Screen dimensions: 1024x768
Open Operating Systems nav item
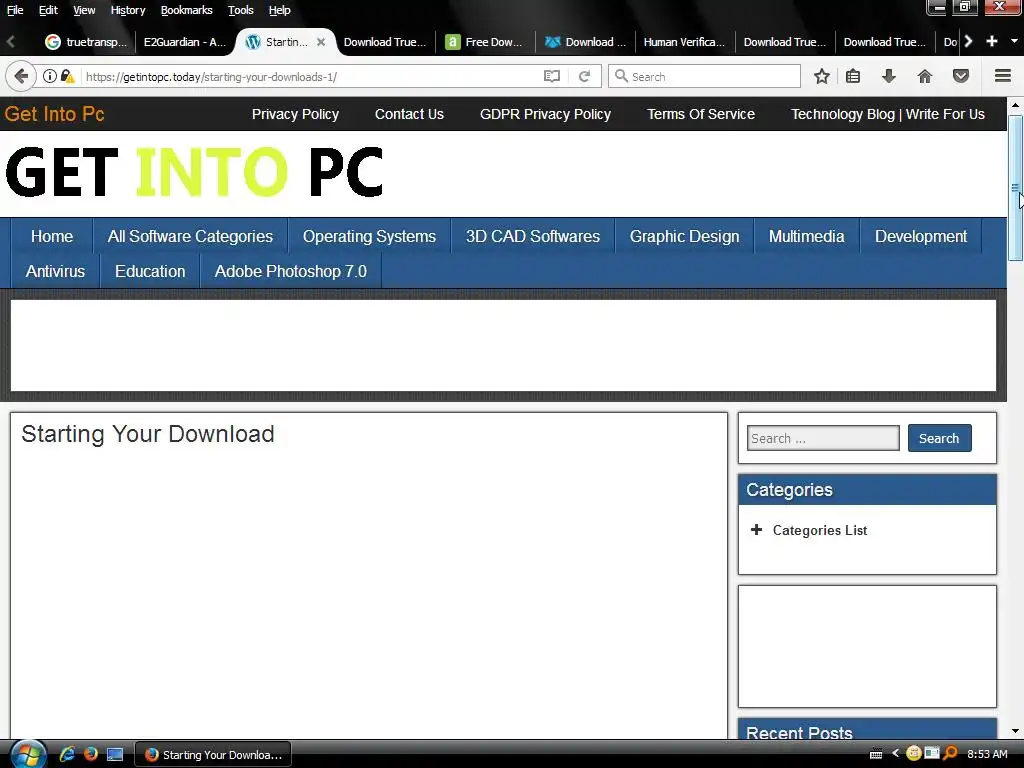tap(369, 236)
